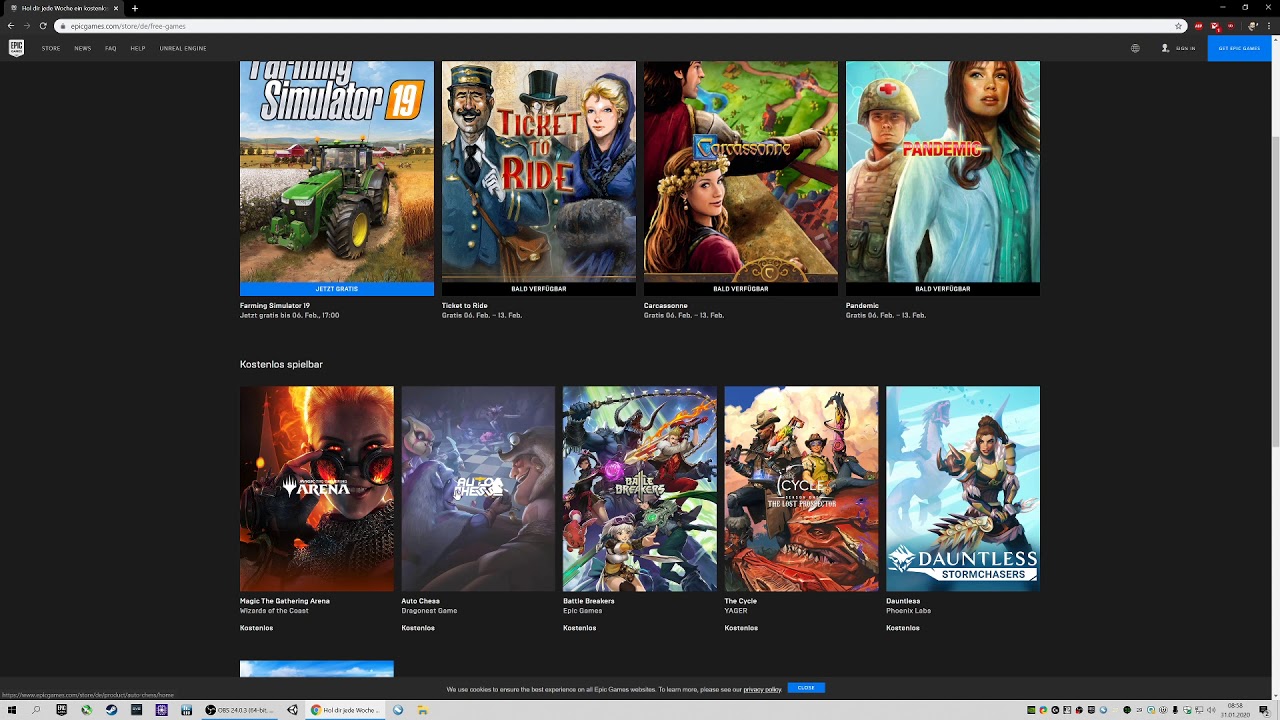Click the Carcassonne title text
This screenshot has height=720, width=1280.
point(666,306)
